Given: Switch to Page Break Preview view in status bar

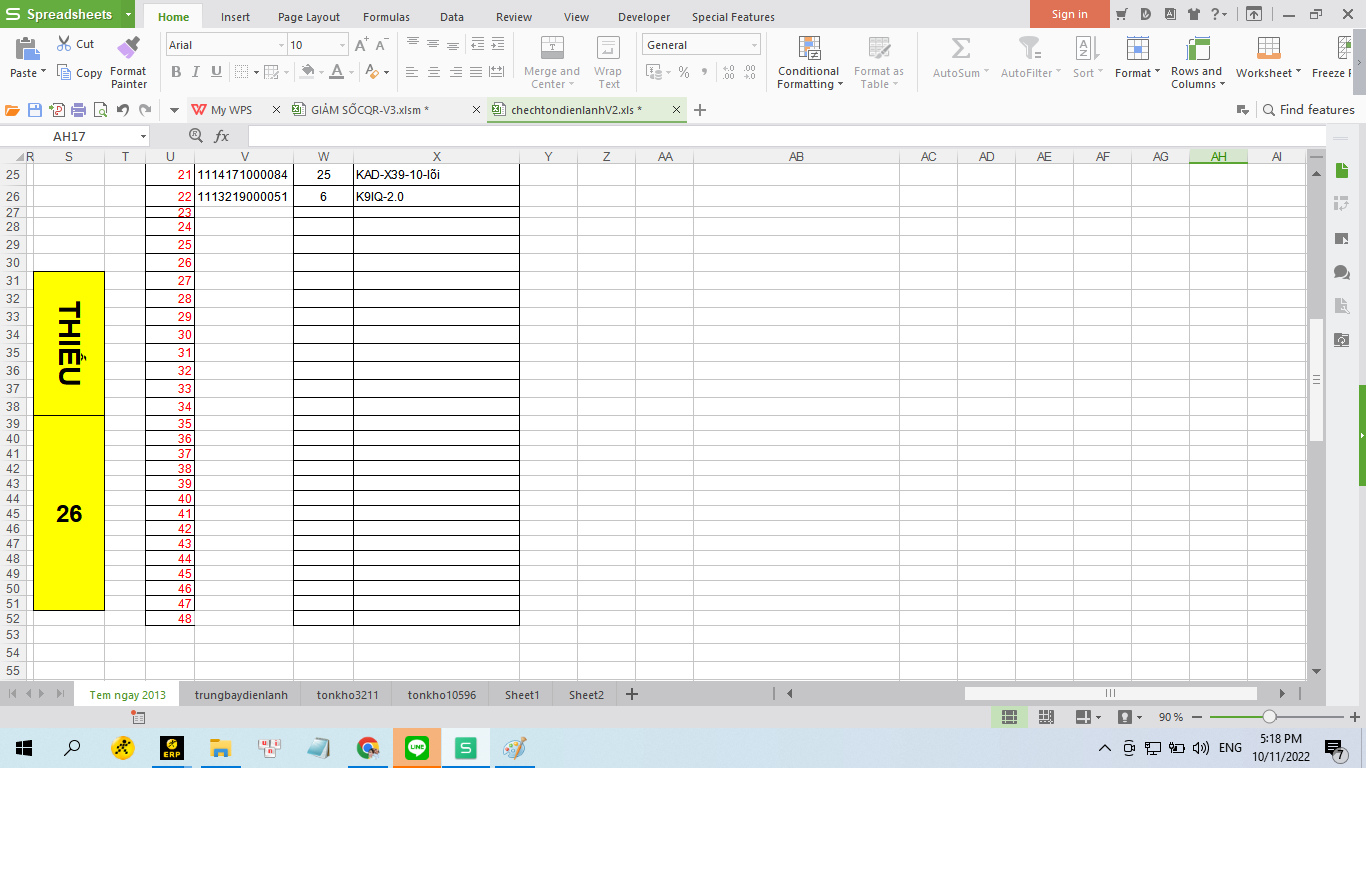Looking at the screenshot, I should tap(1046, 717).
